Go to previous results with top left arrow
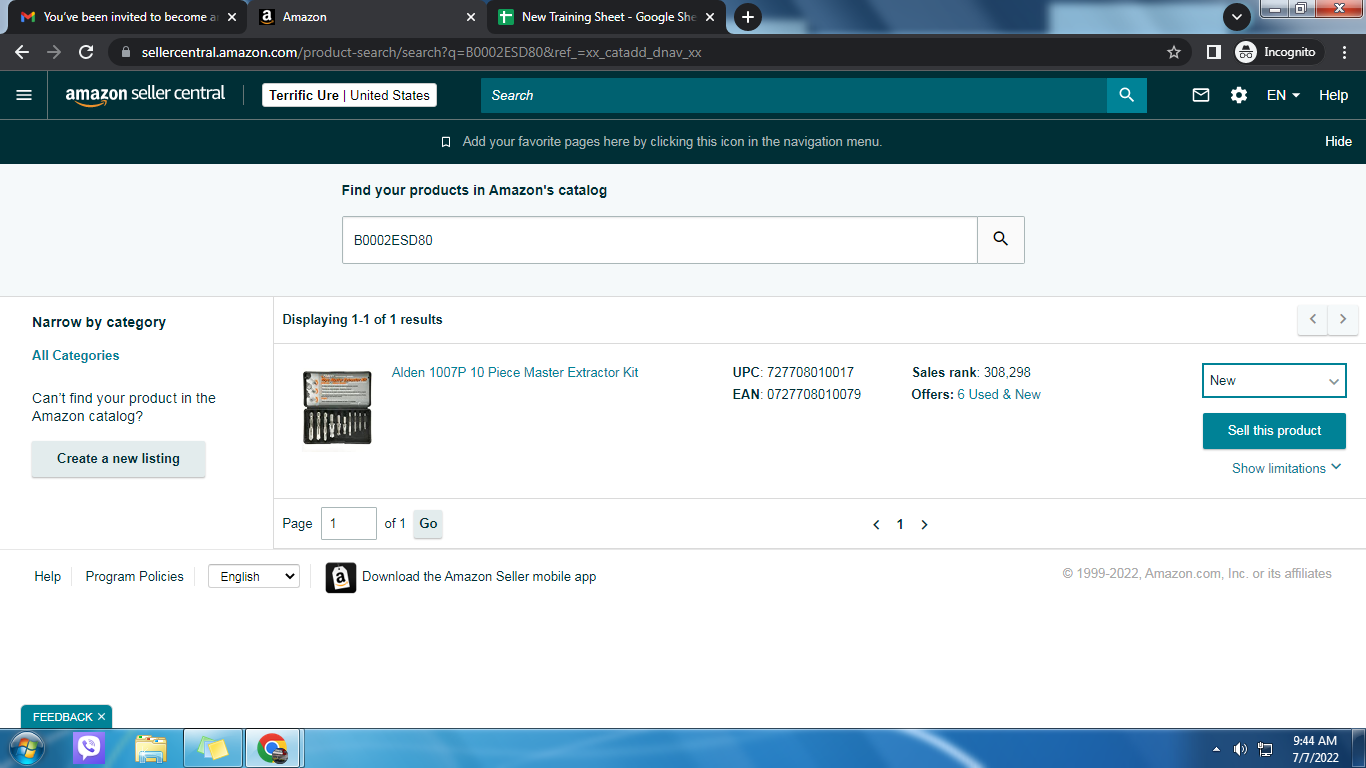The height and width of the screenshot is (768, 1366). pyautogui.click(x=1313, y=320)
